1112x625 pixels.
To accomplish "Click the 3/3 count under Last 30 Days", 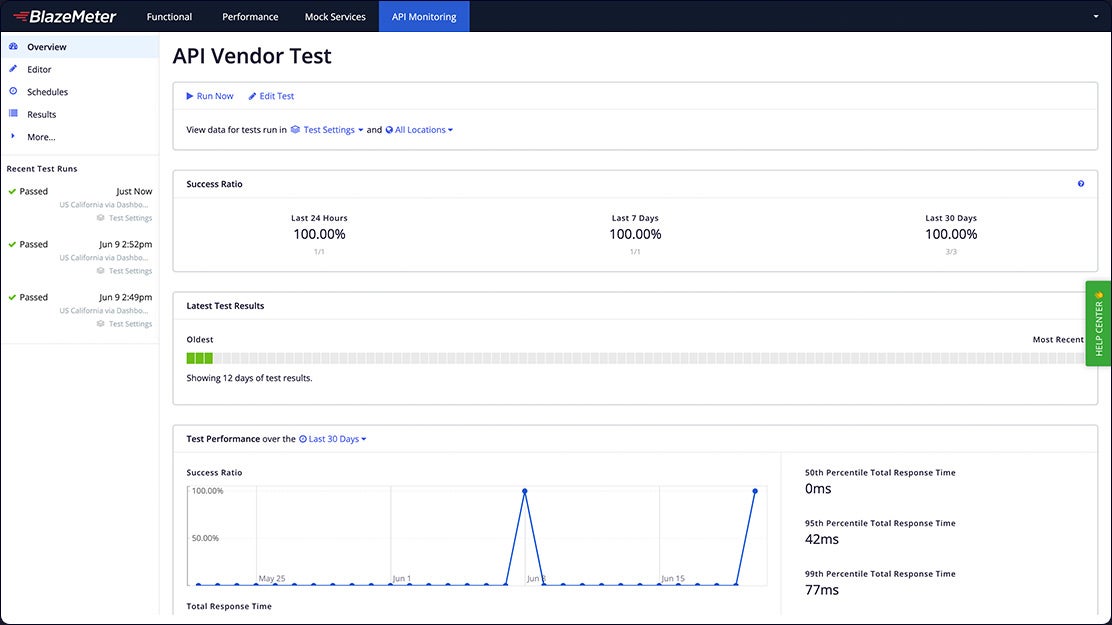I will (951, 252).
